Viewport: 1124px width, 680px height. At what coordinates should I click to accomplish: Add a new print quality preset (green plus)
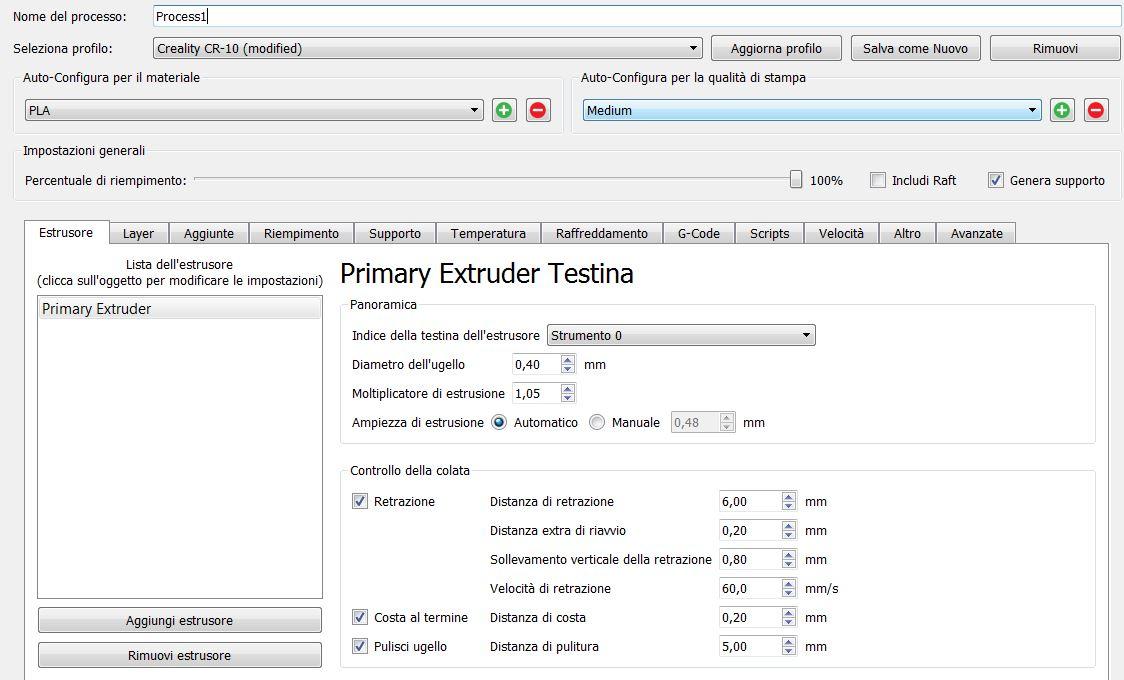point(1062,110)
